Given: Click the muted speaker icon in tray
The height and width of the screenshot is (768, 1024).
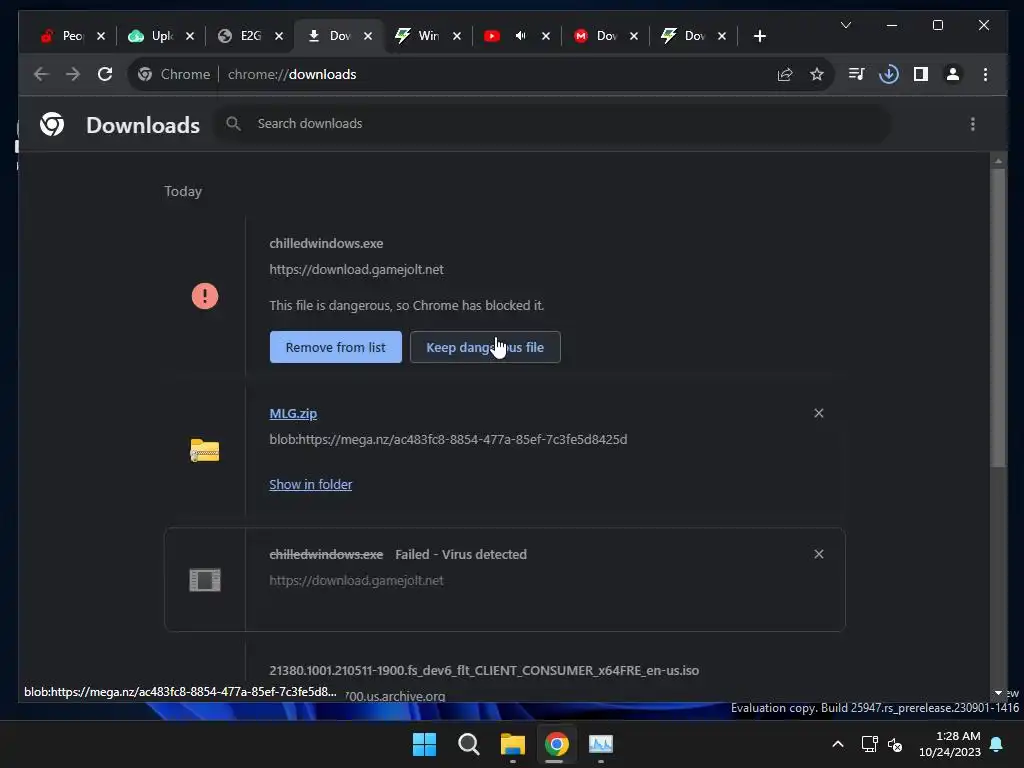Looking at the screenshot, I should coord(895,744).
